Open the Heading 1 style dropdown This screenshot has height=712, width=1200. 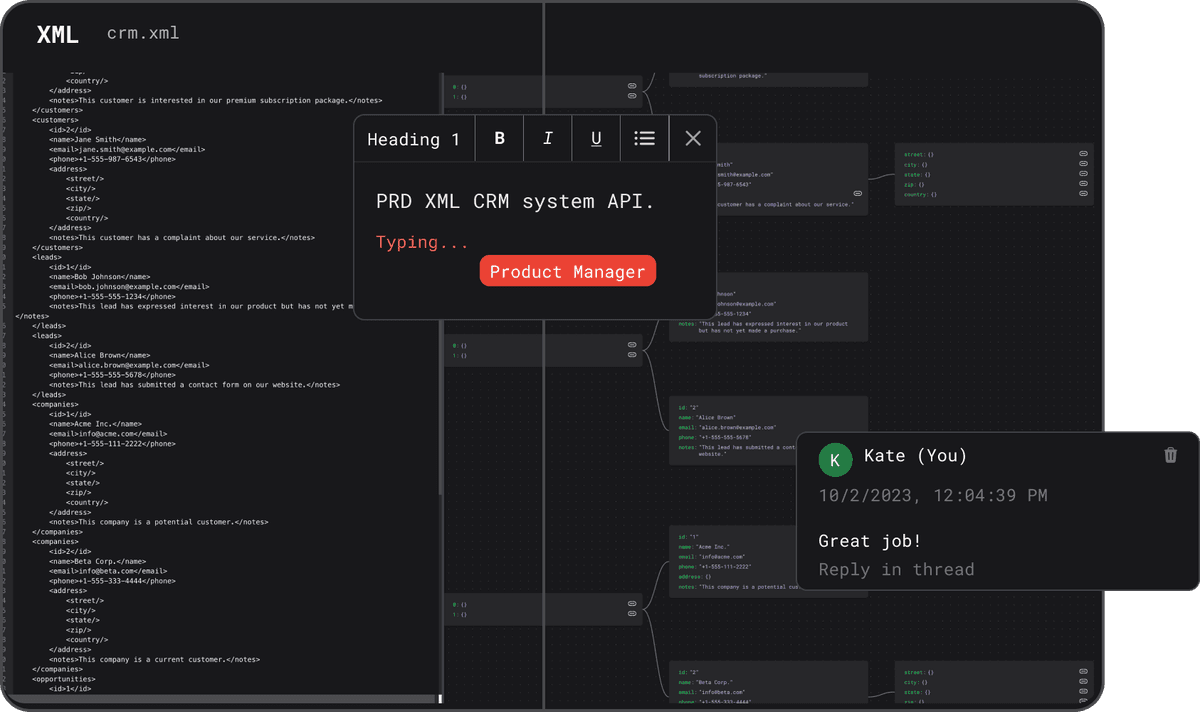[414, 138]
